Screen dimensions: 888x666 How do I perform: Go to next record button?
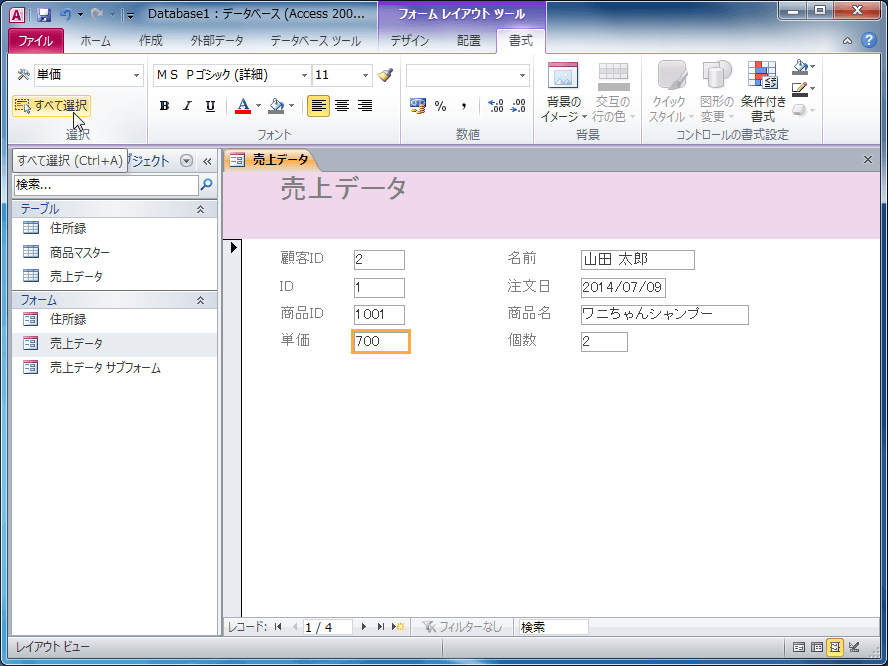[x=364, y=627]
